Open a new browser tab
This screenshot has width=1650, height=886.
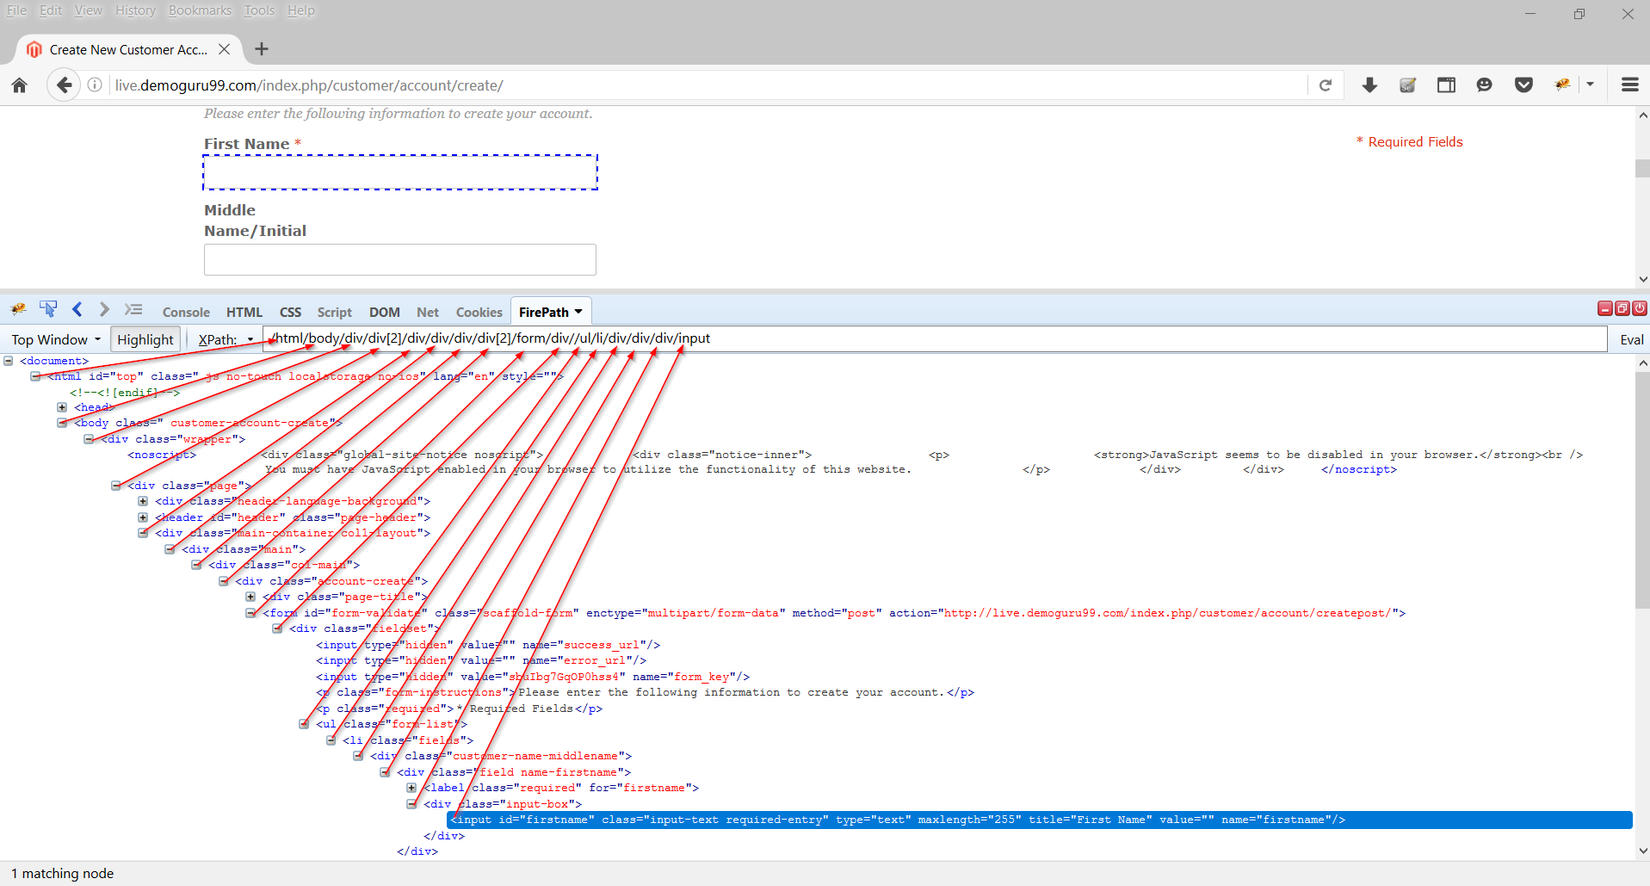[262, 49]
